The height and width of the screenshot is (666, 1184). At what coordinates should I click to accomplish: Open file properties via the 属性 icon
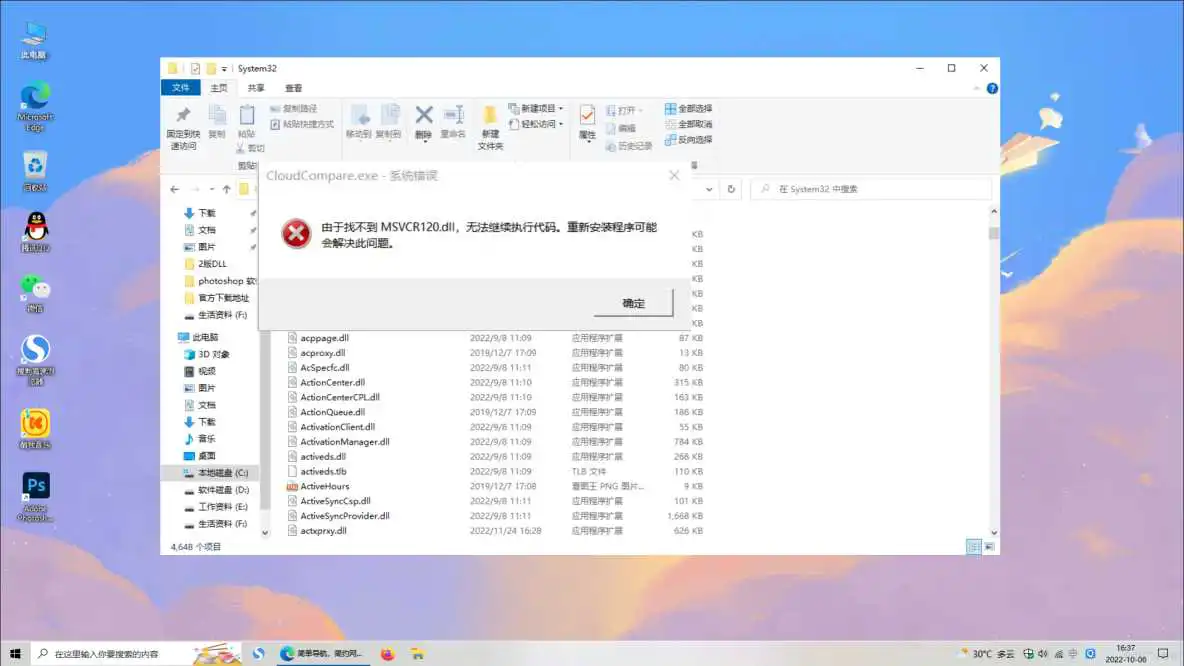[586, 115]
